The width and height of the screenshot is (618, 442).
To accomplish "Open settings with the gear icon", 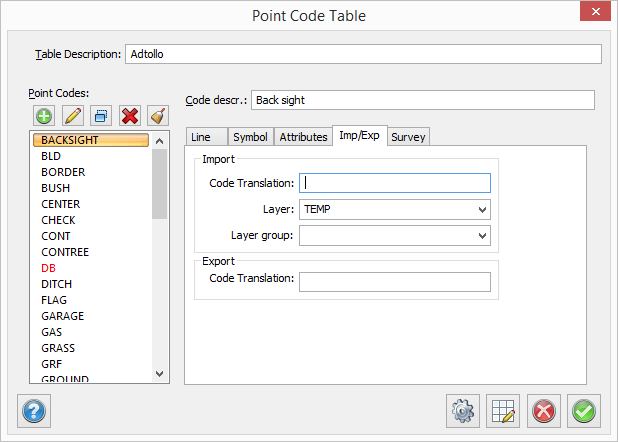I will (x=462, y=410).
